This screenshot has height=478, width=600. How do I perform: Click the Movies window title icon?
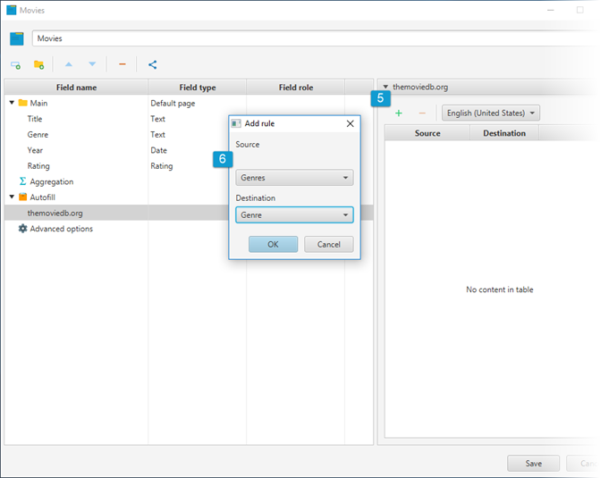(11, 10)
